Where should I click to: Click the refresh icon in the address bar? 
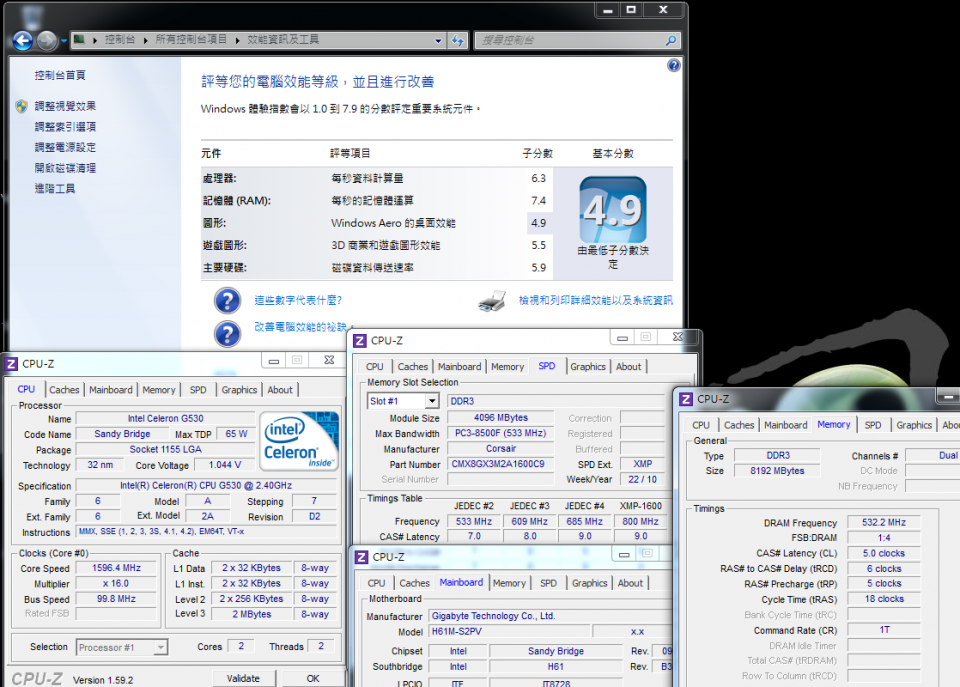click(458, 40)
